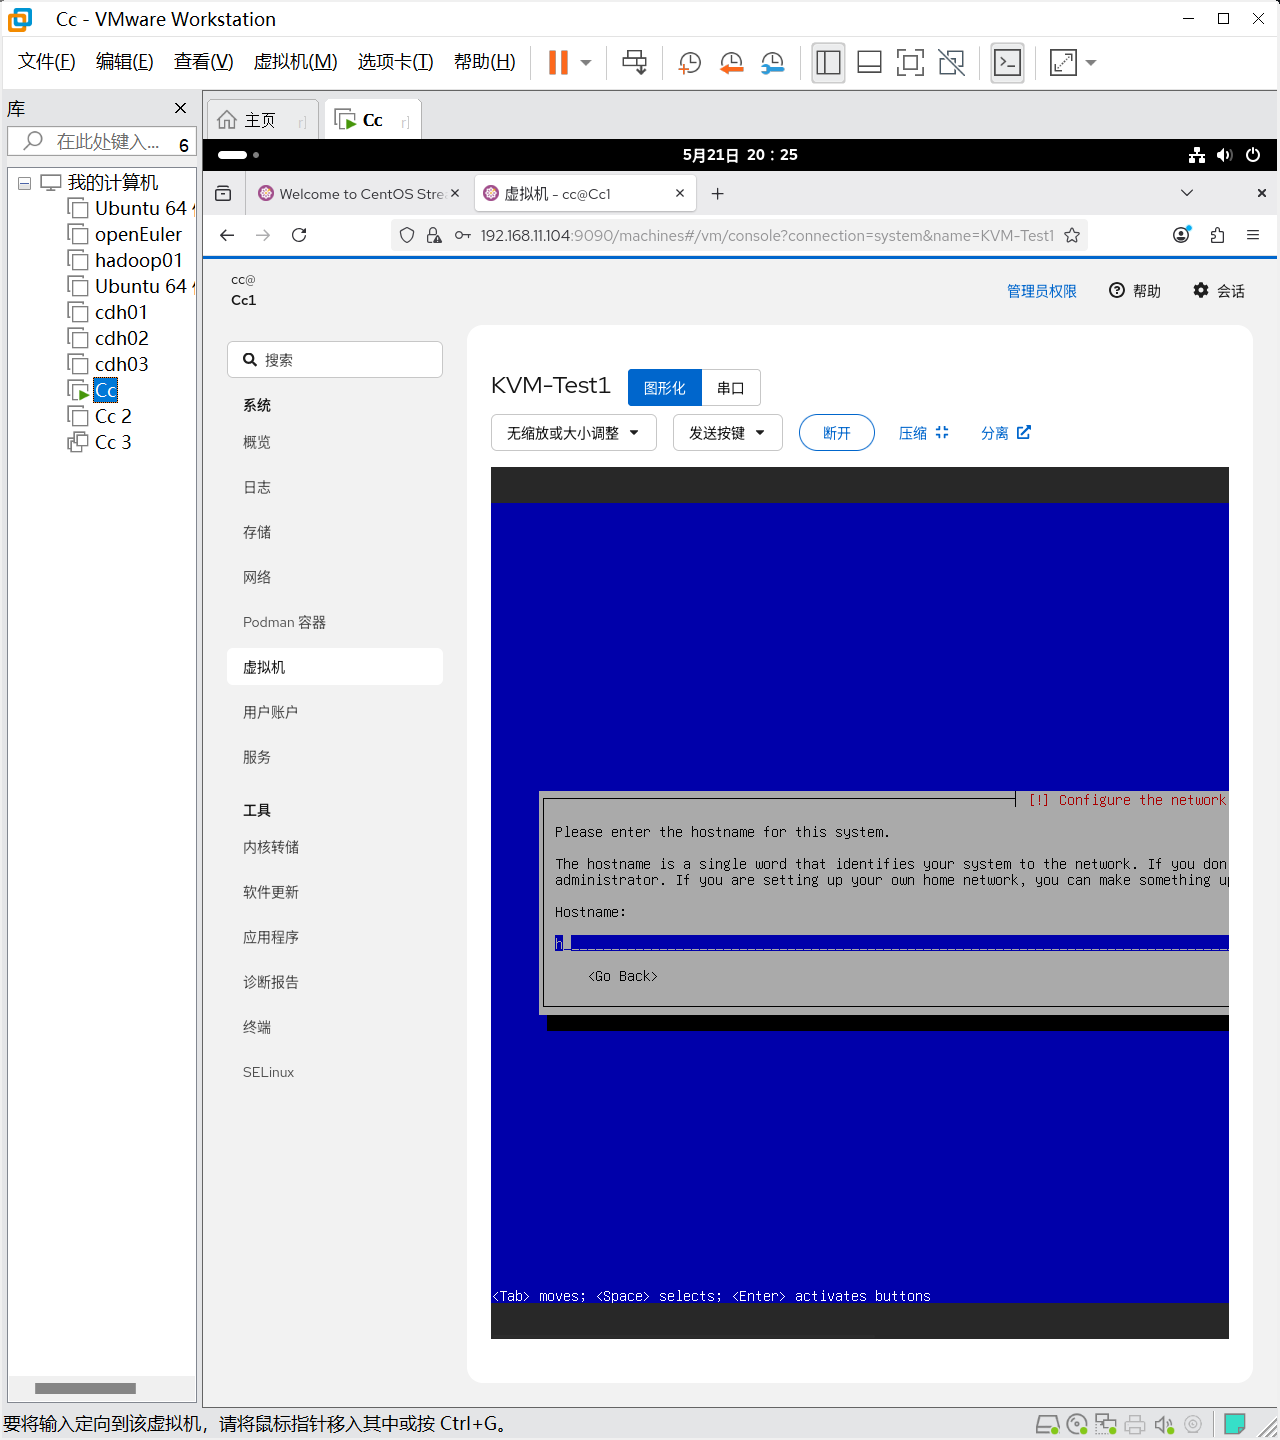
Task: Open the power options dropdown beside pause
Action: pyautogui.click(x=586, y=62)
